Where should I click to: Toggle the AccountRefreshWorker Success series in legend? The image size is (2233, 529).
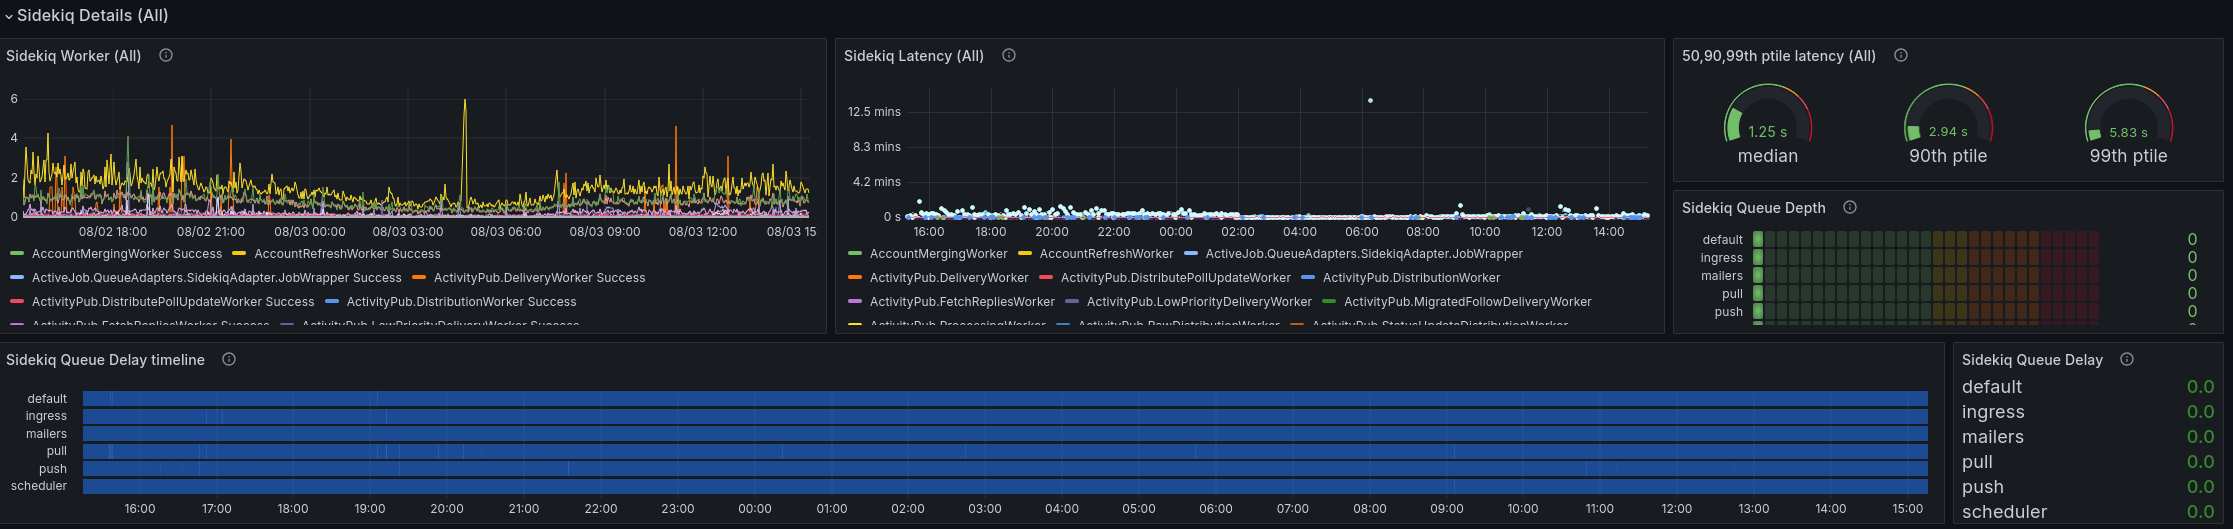click(x=346, y=254)
